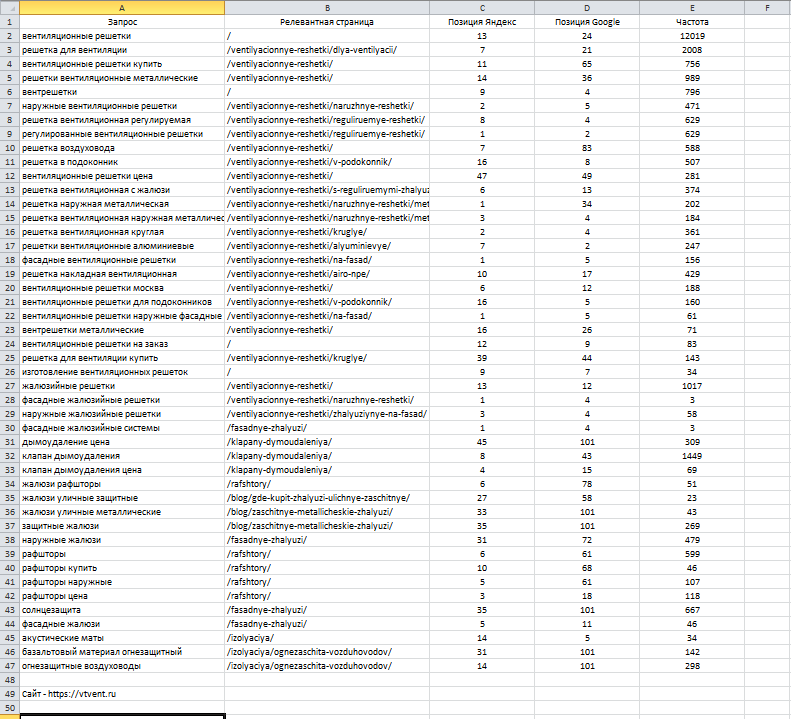This screenshot has height=719, width=791.
Task: Select Yandex position 39 in row 25
Action: (482, 358)
